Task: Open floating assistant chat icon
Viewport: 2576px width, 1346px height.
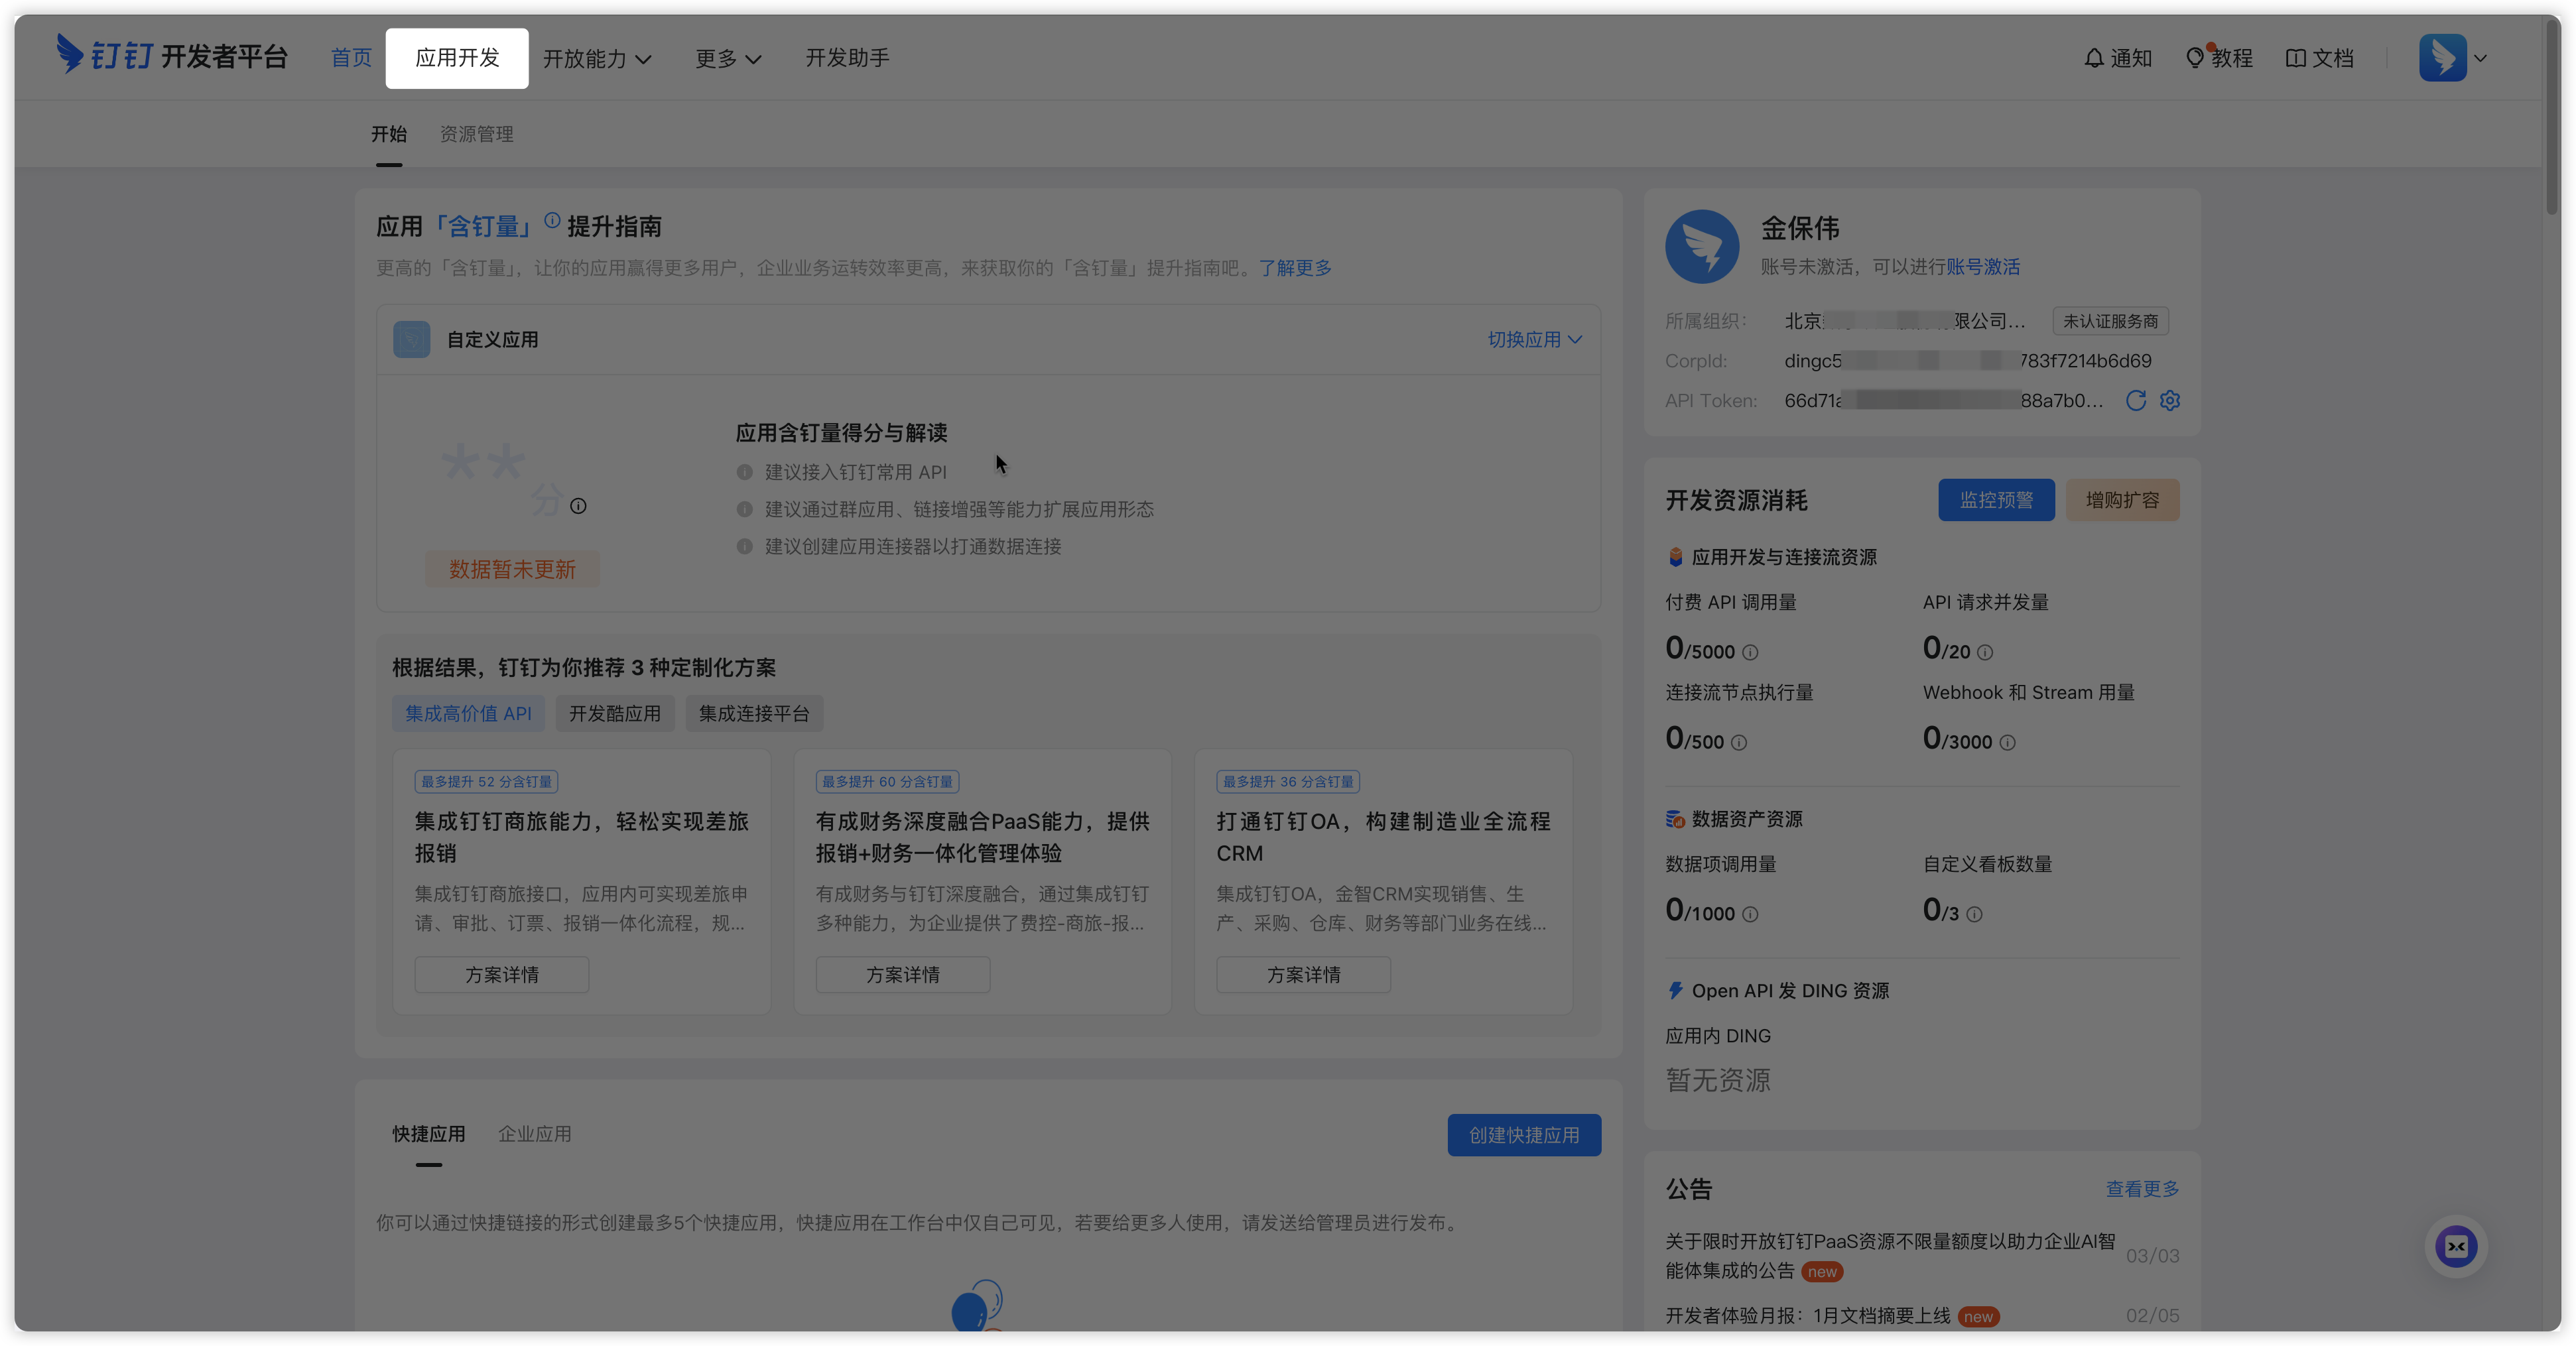Action: tap(2456, 1246)
